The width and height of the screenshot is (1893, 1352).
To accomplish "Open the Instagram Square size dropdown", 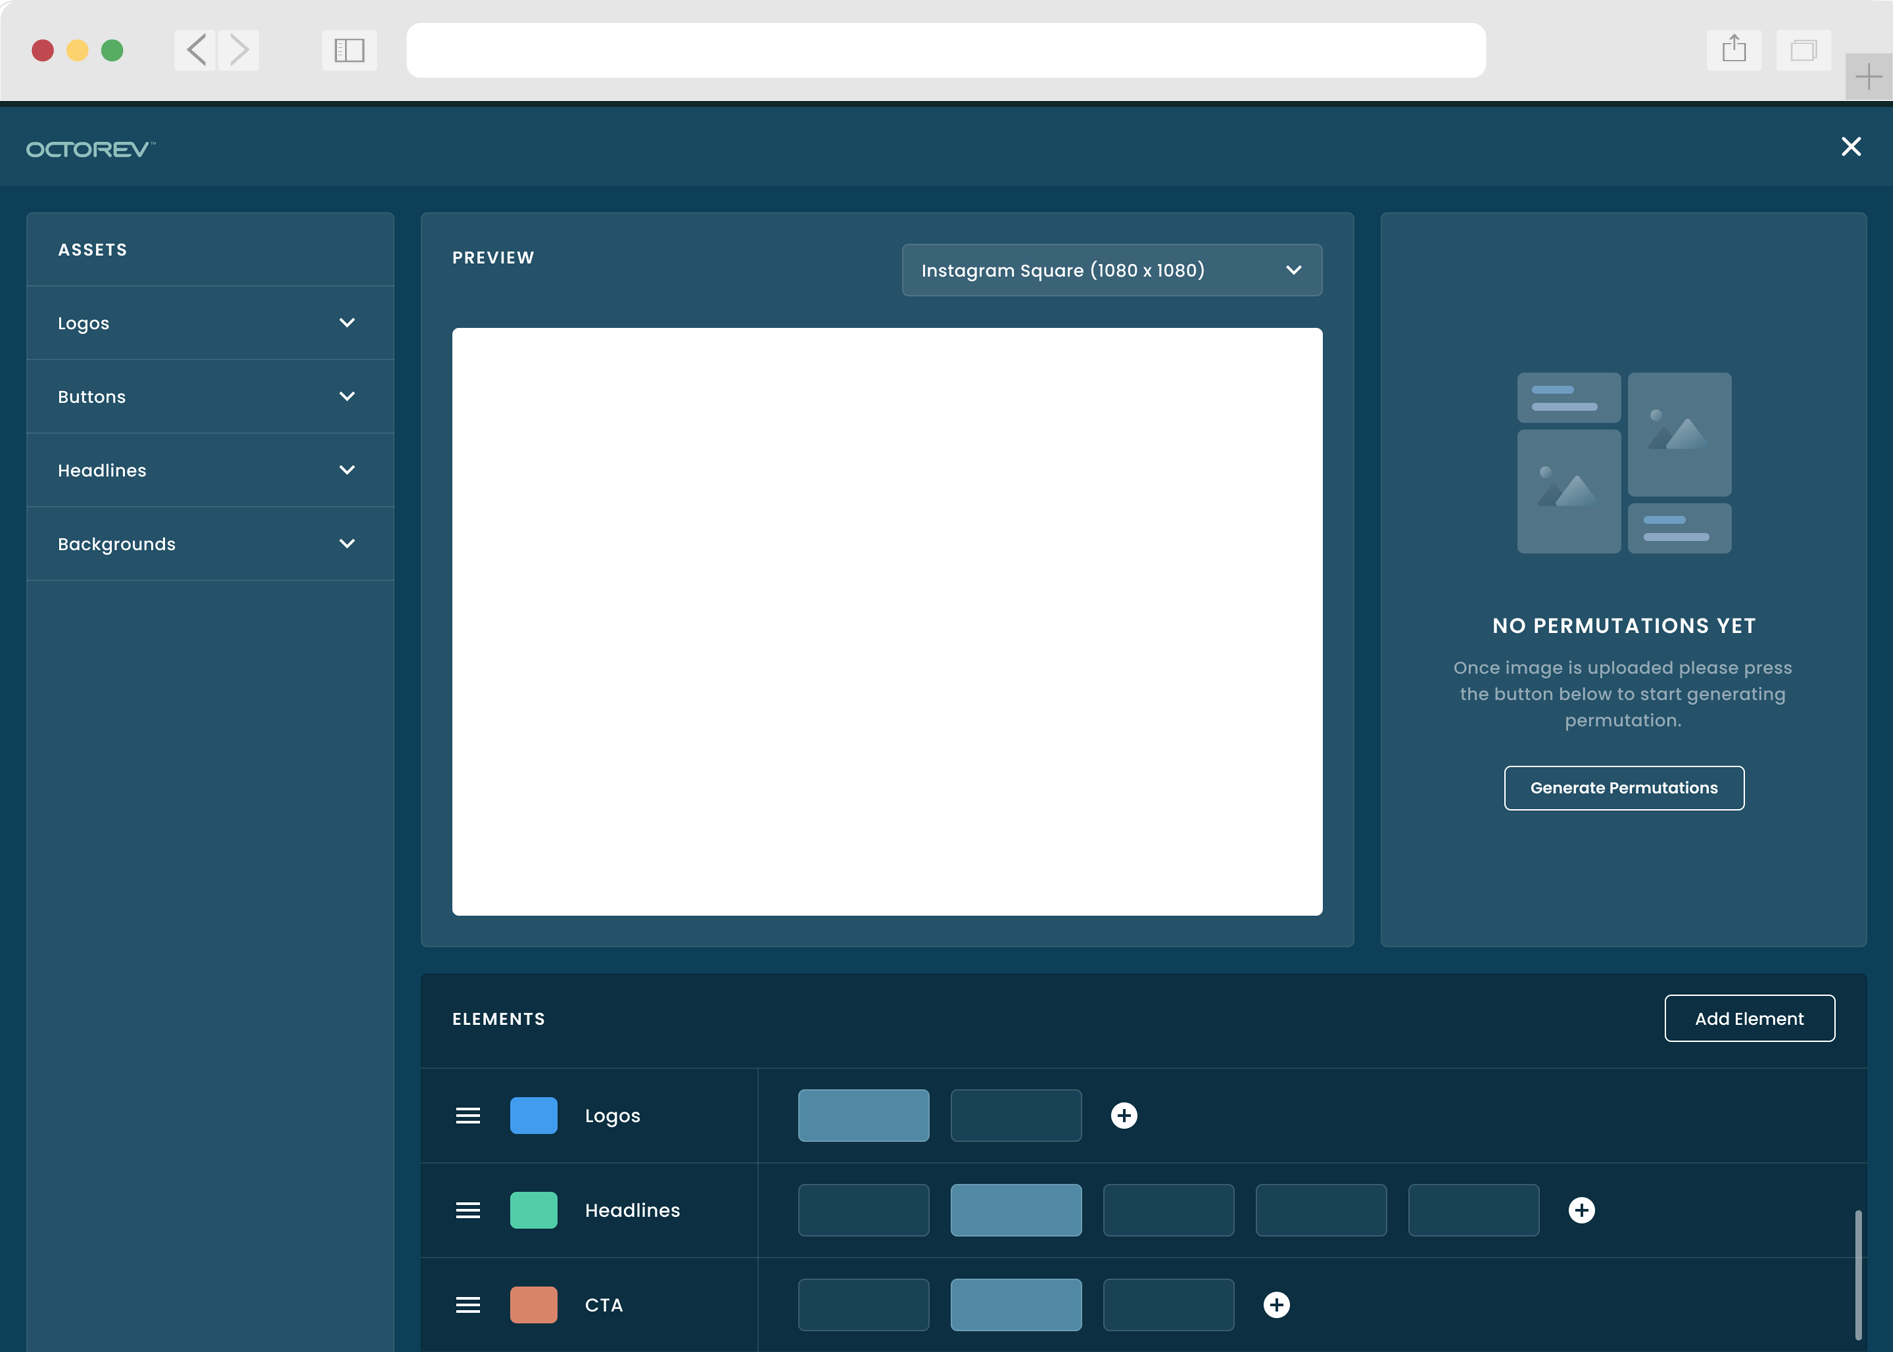I will click(x=1111, y=270).
